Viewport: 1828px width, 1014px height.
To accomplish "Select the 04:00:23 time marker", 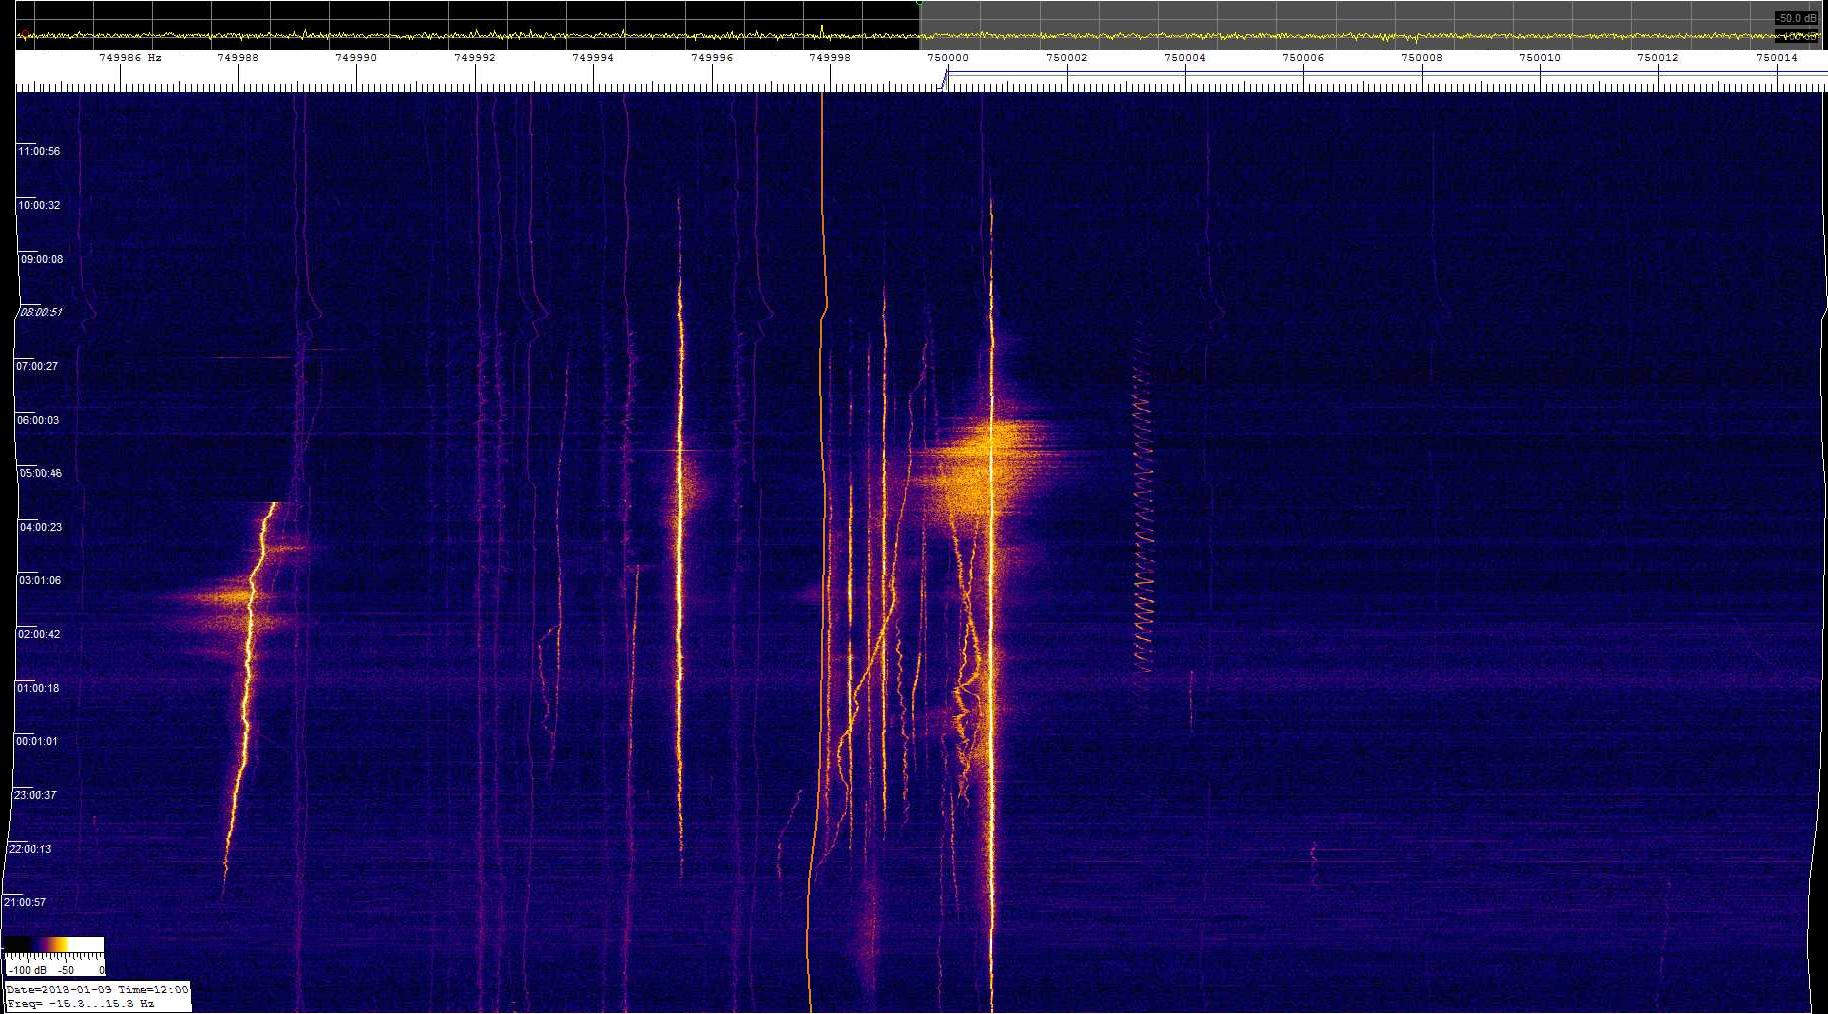I will point(41,528).
